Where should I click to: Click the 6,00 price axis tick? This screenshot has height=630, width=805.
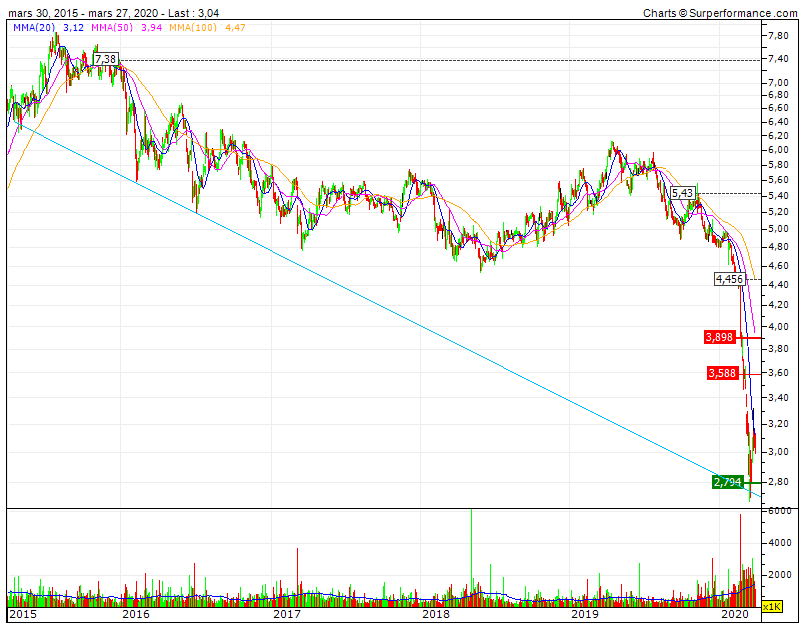pyautogui.click(x=778, y=149)
